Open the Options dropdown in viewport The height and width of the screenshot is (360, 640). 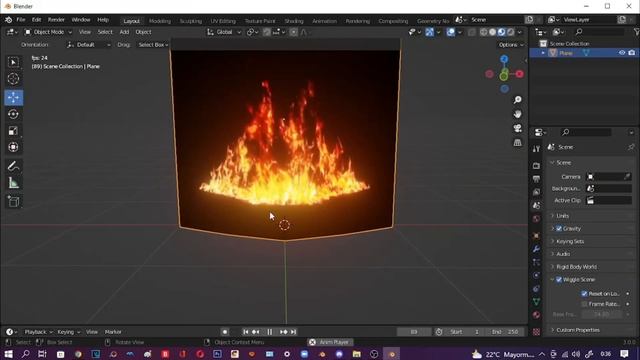511,44
